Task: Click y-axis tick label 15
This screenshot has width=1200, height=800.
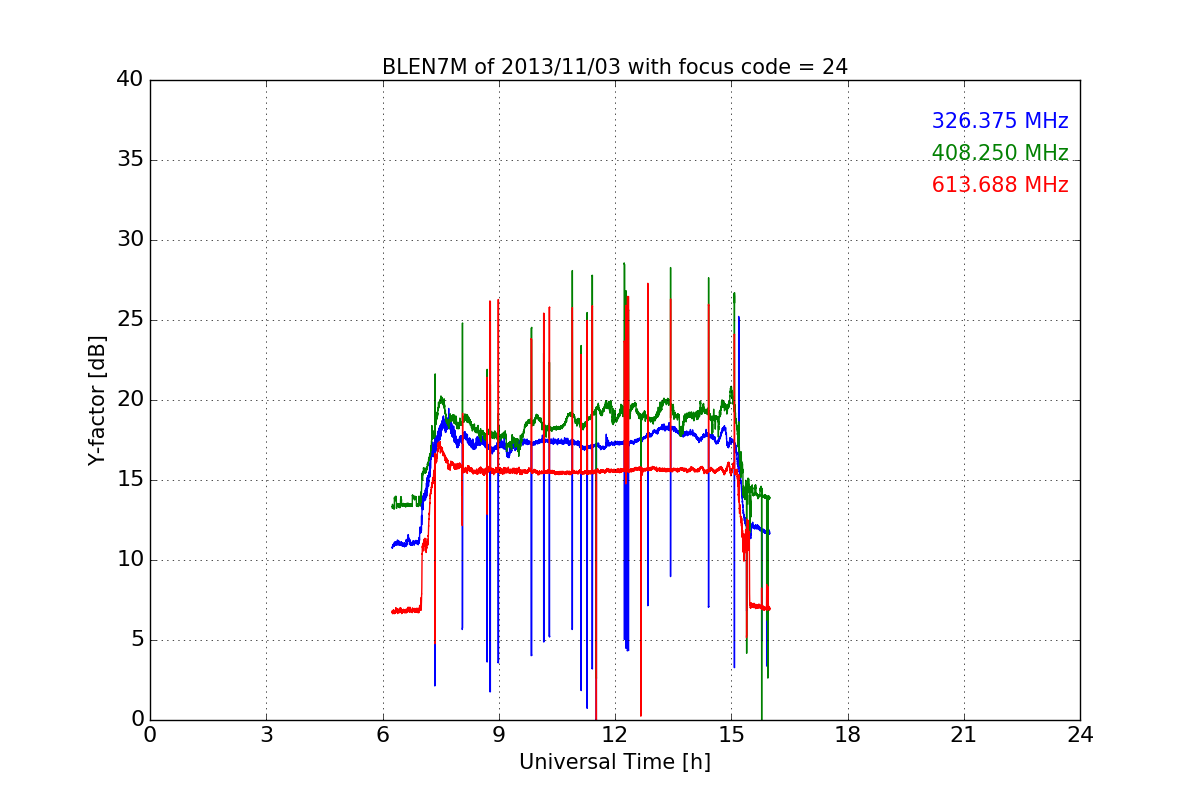Action: coord(130,480)
